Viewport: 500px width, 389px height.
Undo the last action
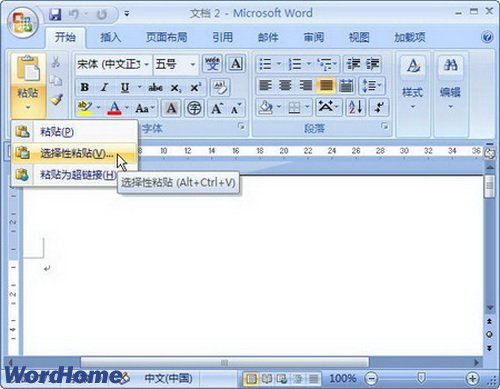[x=74, y=14]
